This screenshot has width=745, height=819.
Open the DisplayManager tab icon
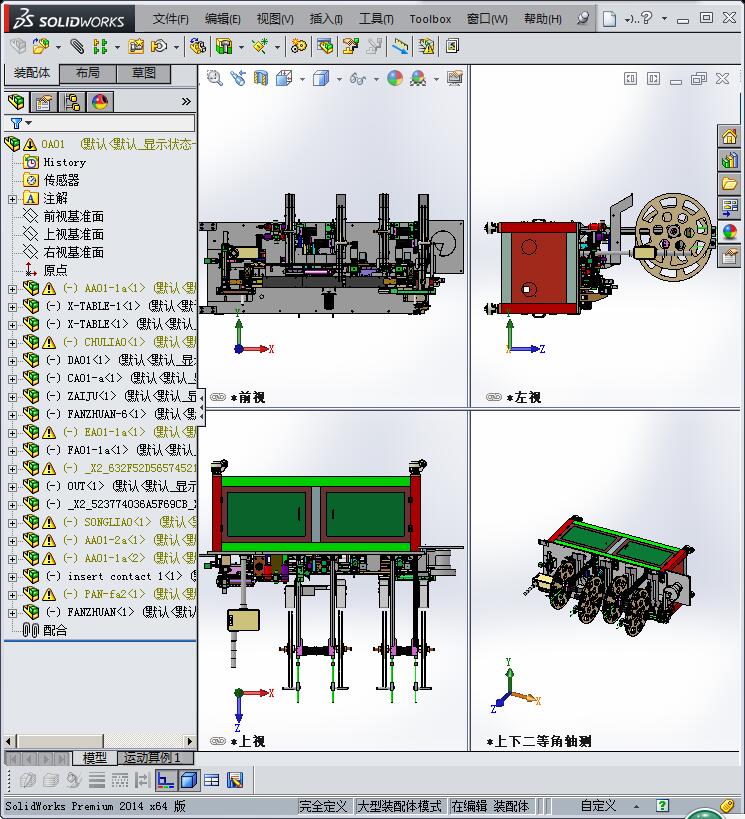click(100, 102)
